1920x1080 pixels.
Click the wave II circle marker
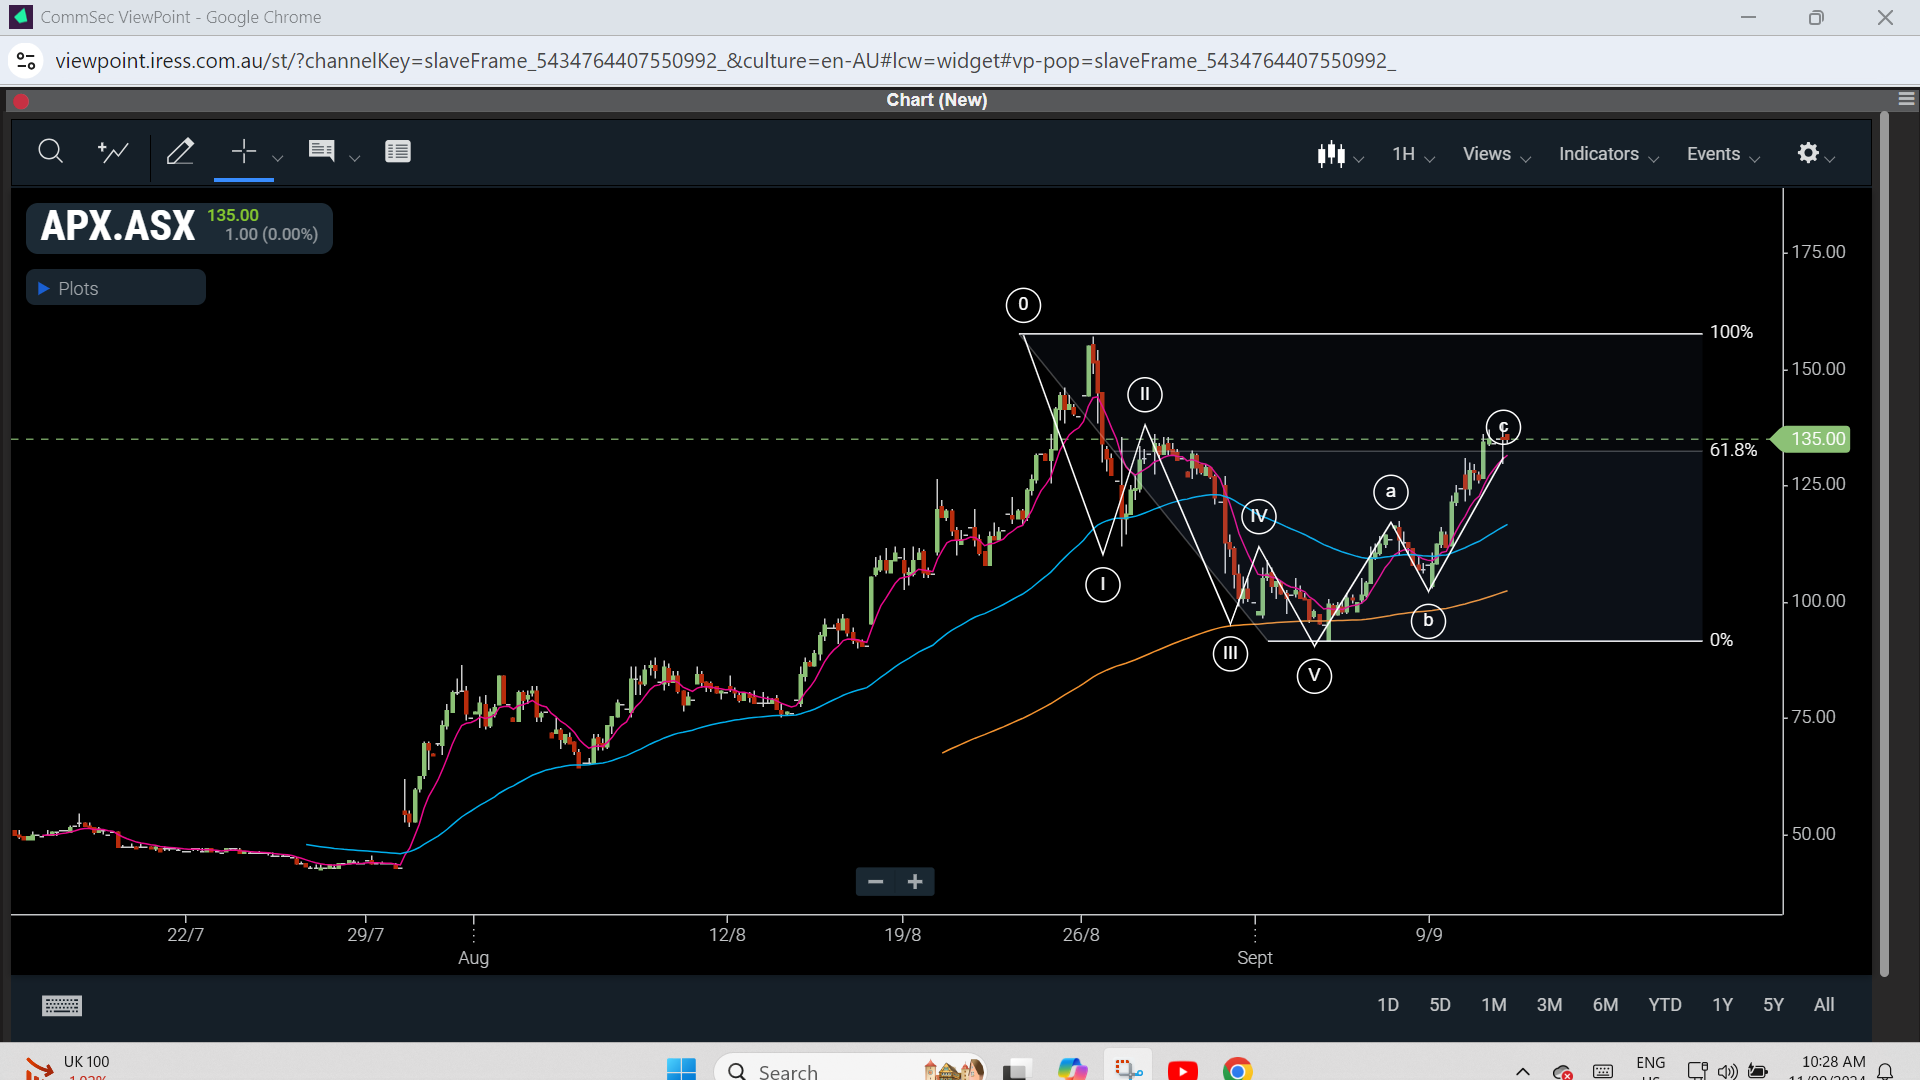click(x=1145, y=394)
